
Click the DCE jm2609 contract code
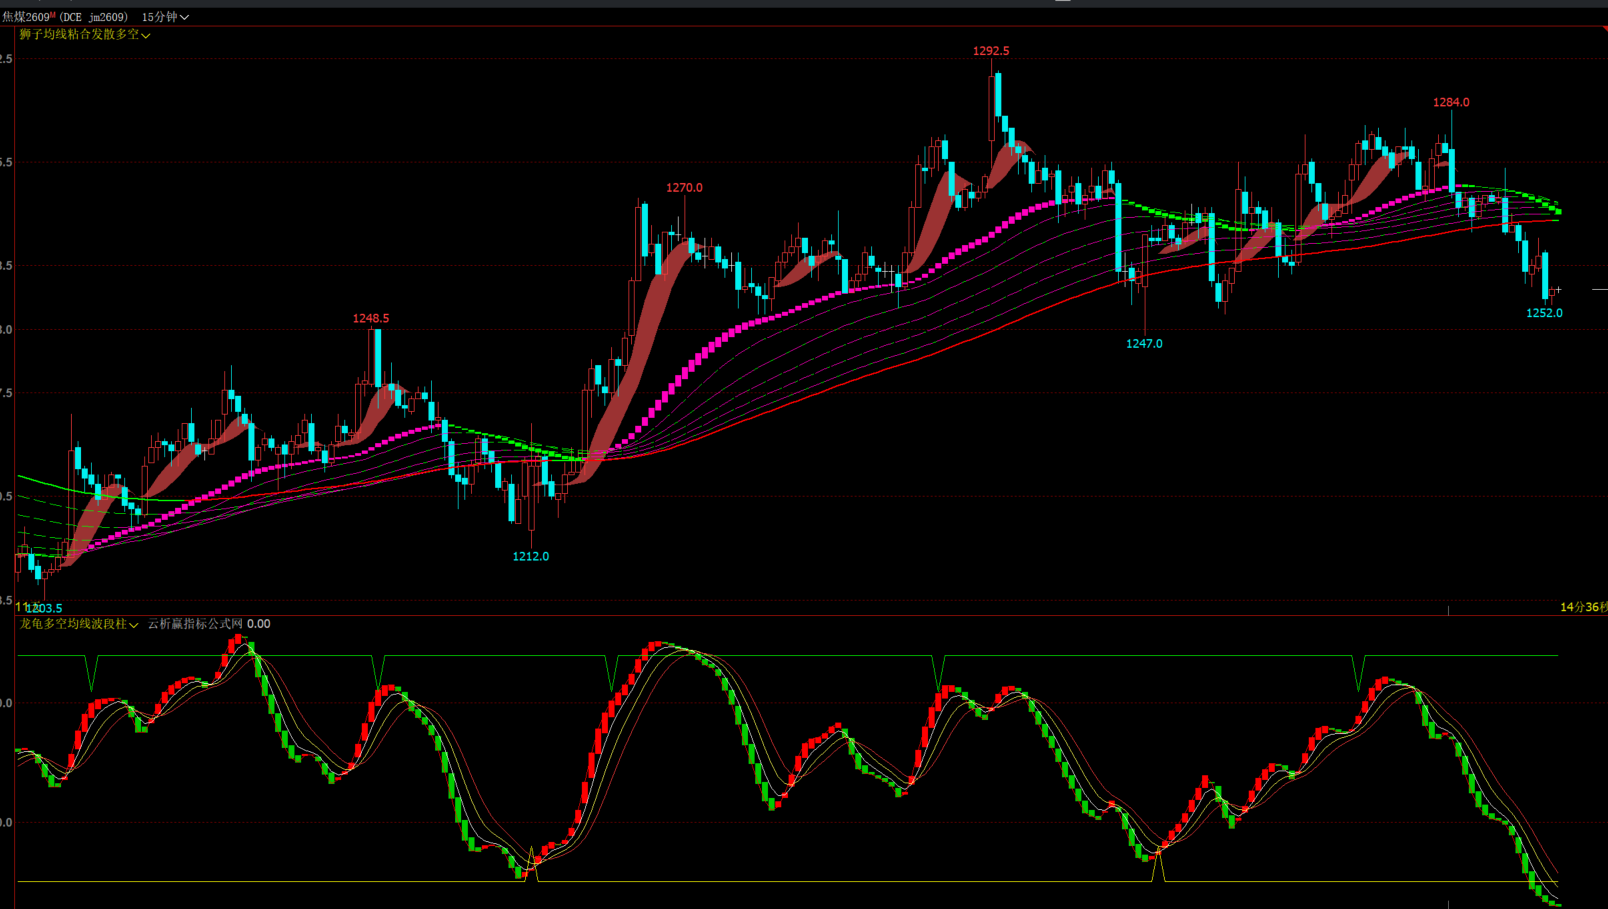(94, 17)
